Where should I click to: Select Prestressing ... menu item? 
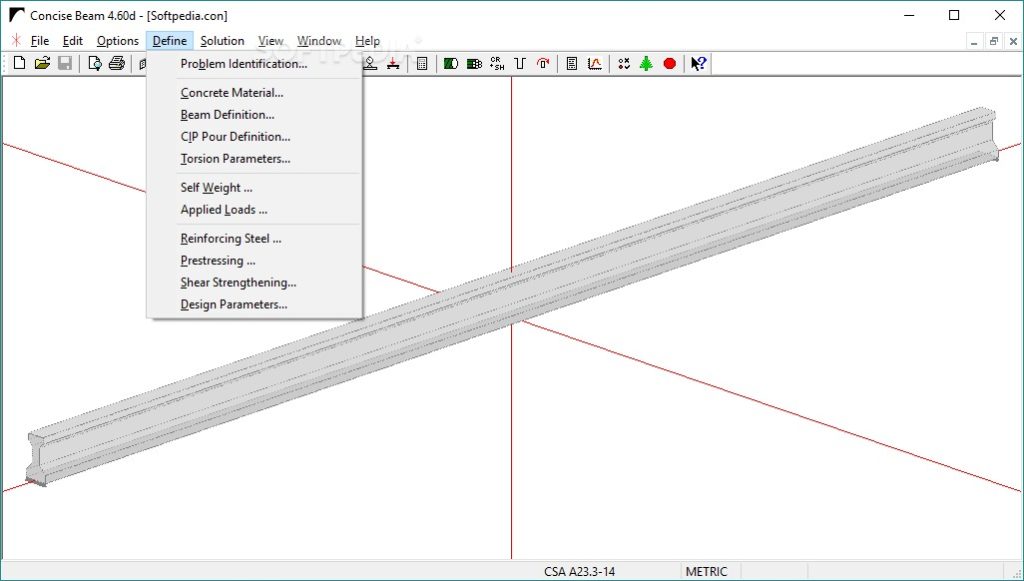click(x=217, y=261)
